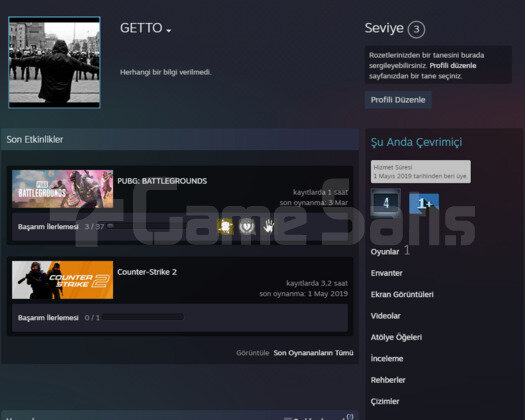Screen dimensions: 525x420
Task: Click 'Herhangi bir bilgi verilmedi.' summary text
Action: [x=166, y=72]
